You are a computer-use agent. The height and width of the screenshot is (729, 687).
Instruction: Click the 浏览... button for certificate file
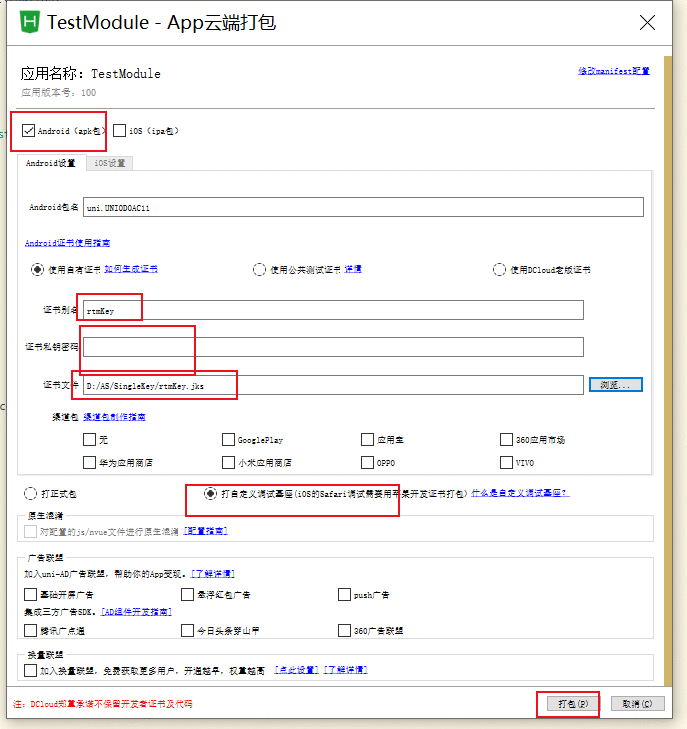pyautogui.click(x=615, y=384)
